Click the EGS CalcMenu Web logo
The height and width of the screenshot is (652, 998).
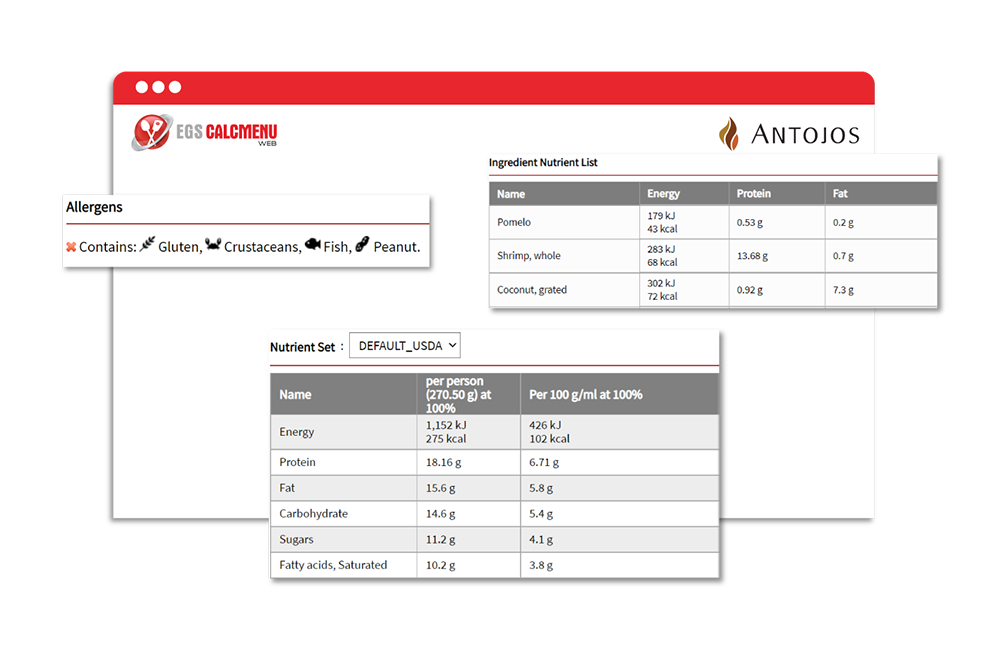tap(204, 132)
